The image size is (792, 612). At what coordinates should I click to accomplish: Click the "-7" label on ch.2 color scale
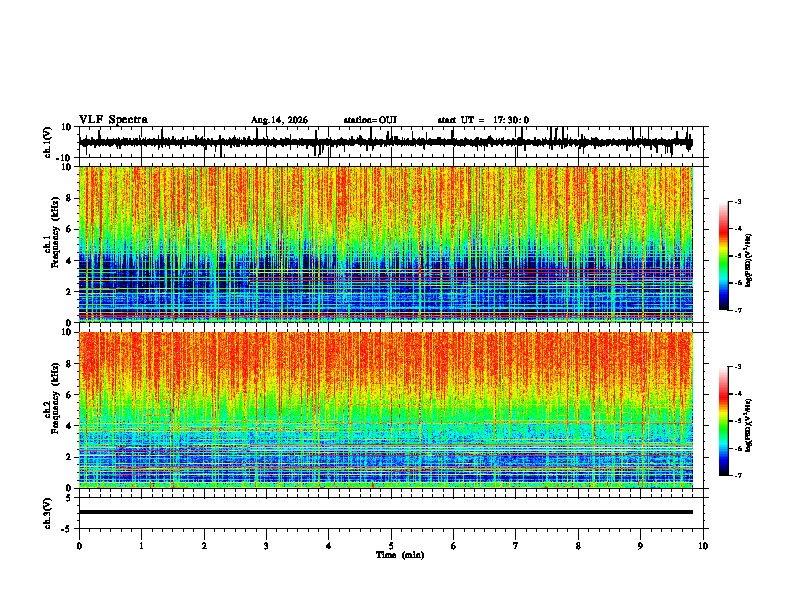[737, 475]
